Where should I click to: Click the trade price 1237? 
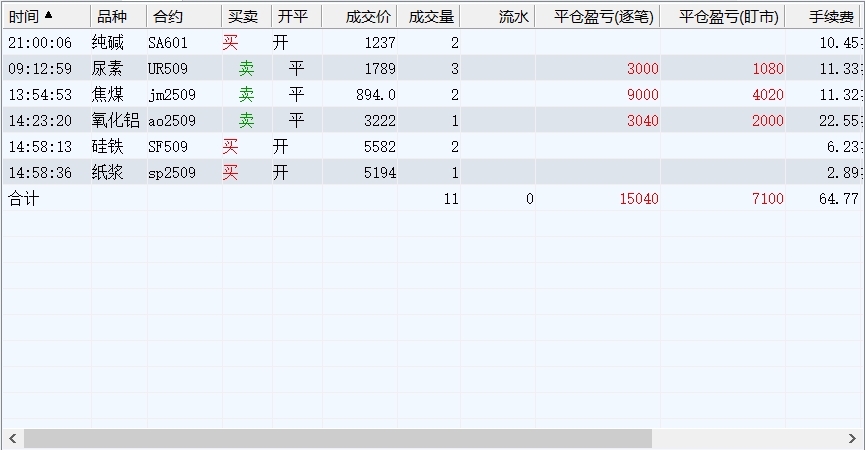(x=380, y=42)
